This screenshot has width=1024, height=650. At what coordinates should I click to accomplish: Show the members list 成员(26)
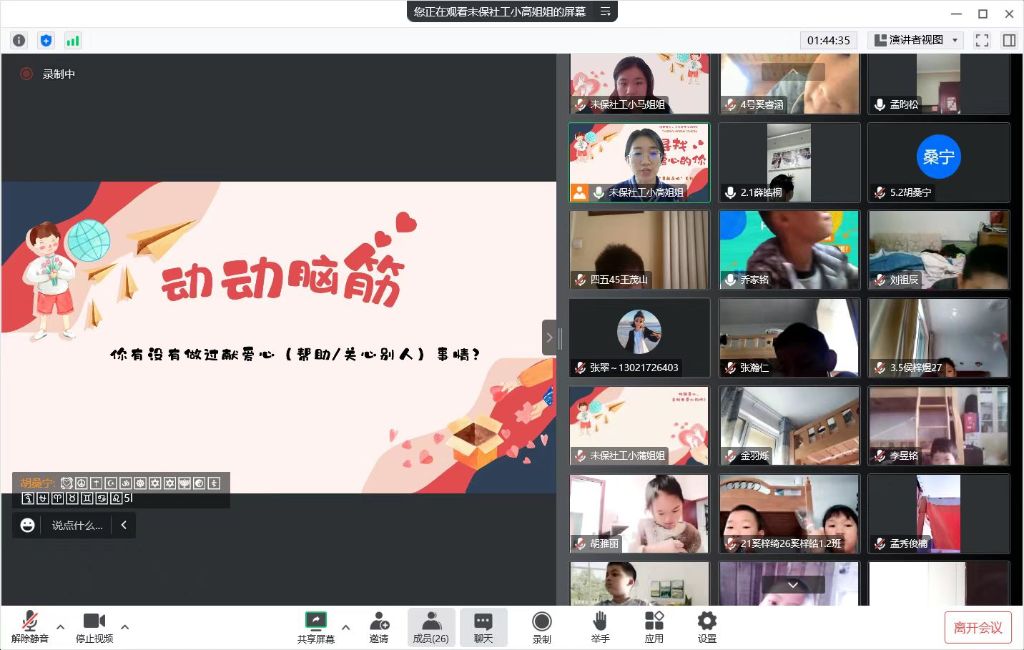click(x=431, y=626)
